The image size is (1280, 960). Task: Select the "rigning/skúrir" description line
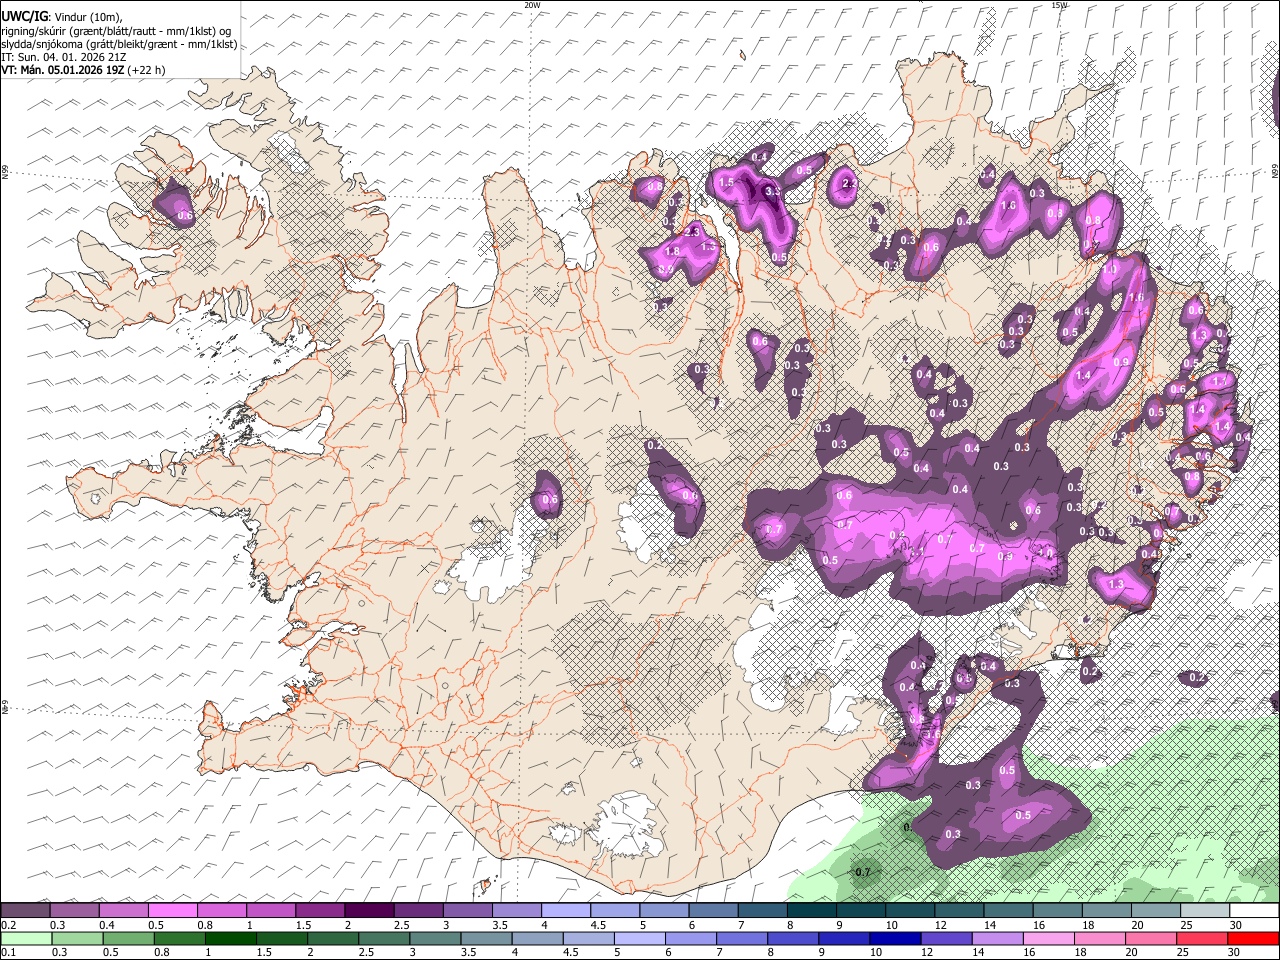click(x=116, y=31)
